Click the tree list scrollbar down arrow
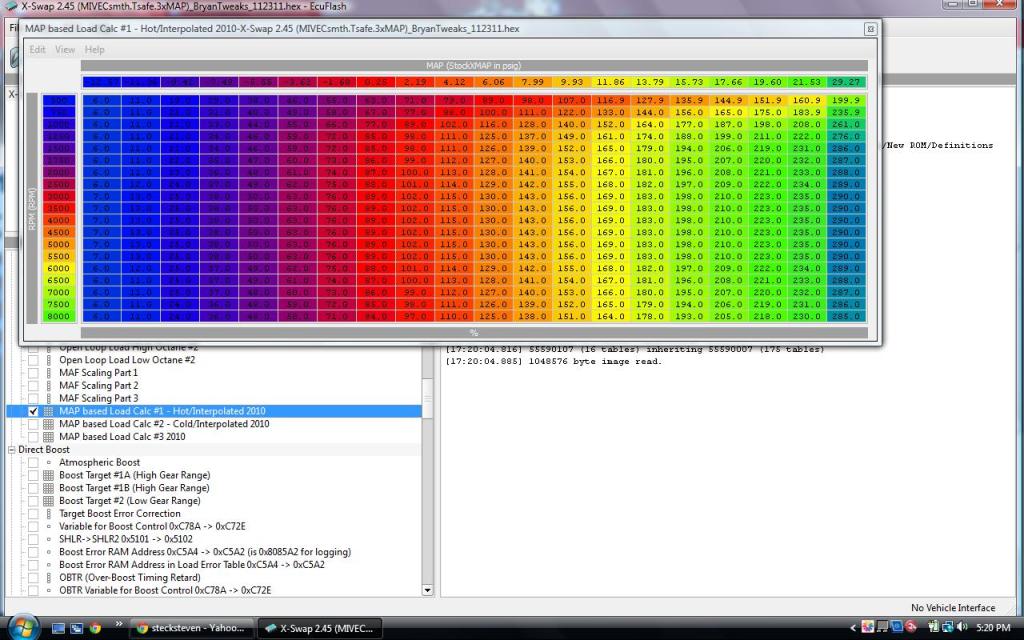 coord(427,590)
